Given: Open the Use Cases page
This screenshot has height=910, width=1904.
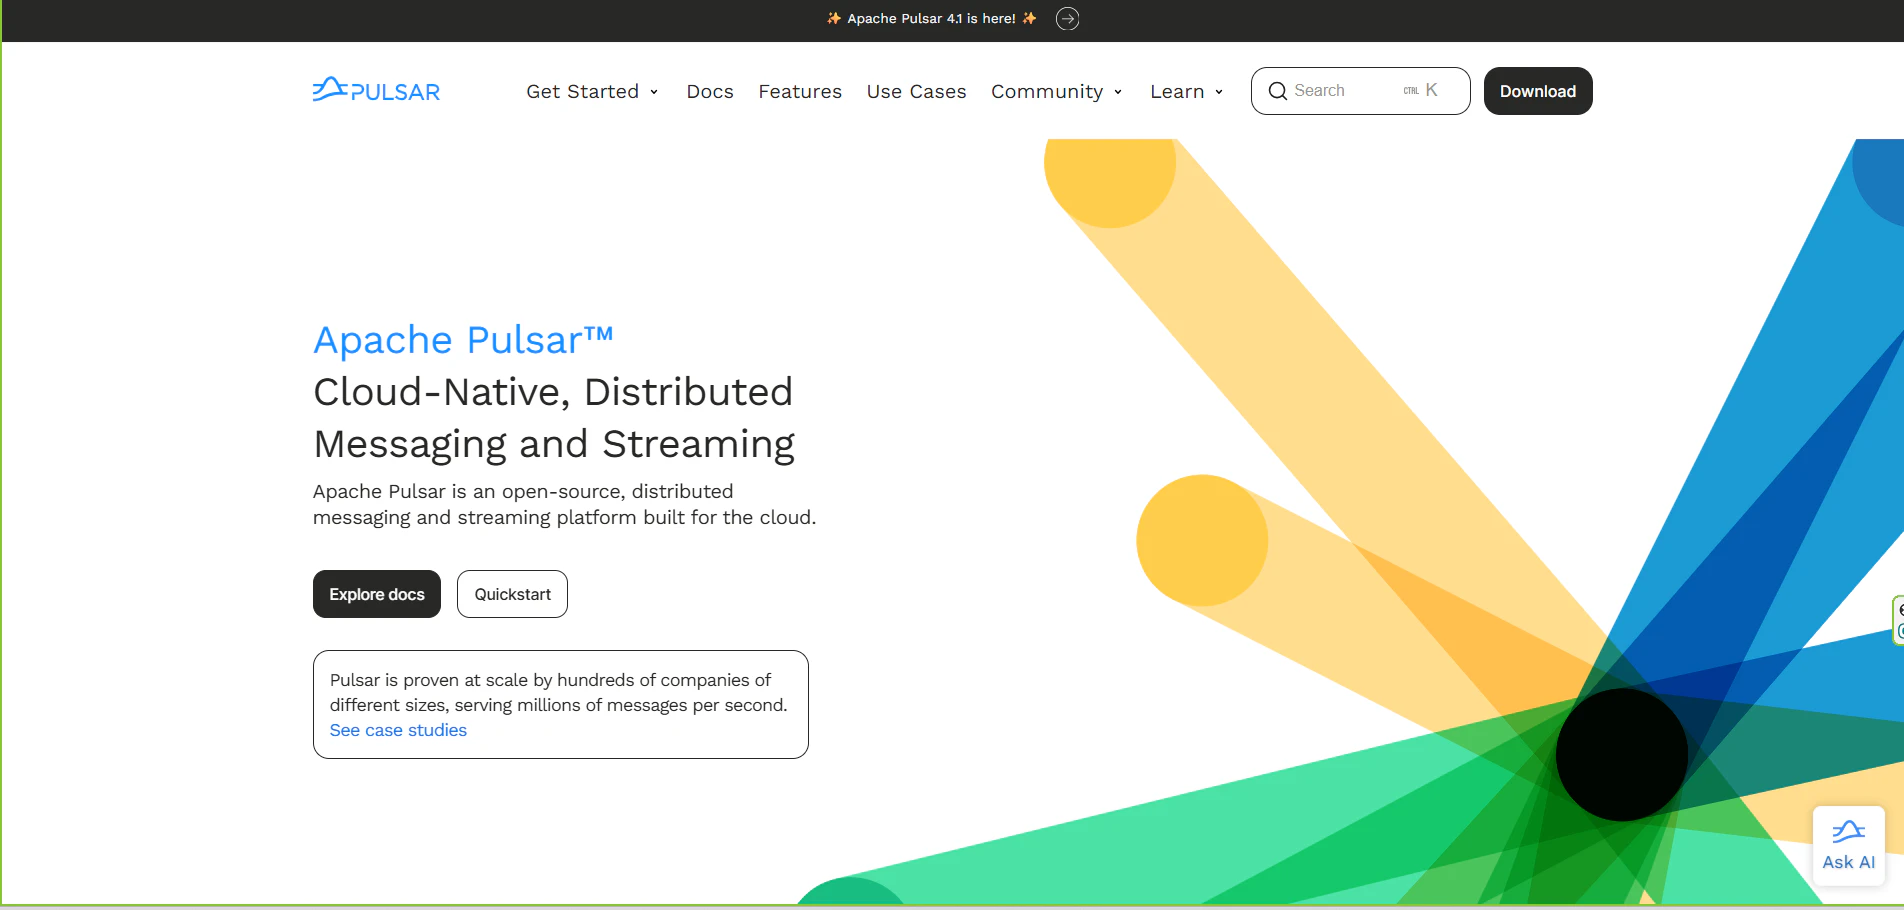Looking at the screenshot, I should pos(916,92).
